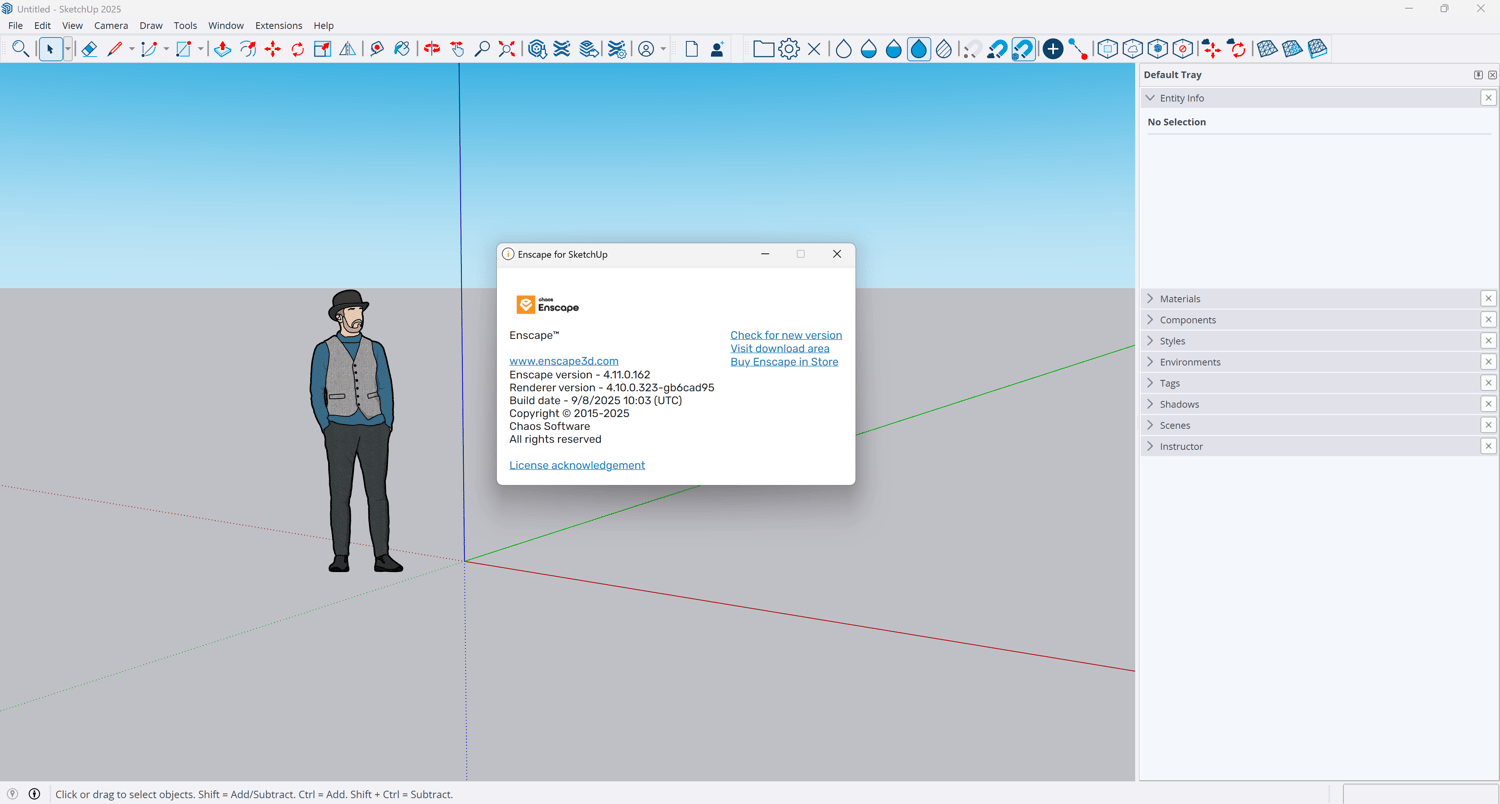Click the empty outlined droplet icon

[x=844, y=49]
